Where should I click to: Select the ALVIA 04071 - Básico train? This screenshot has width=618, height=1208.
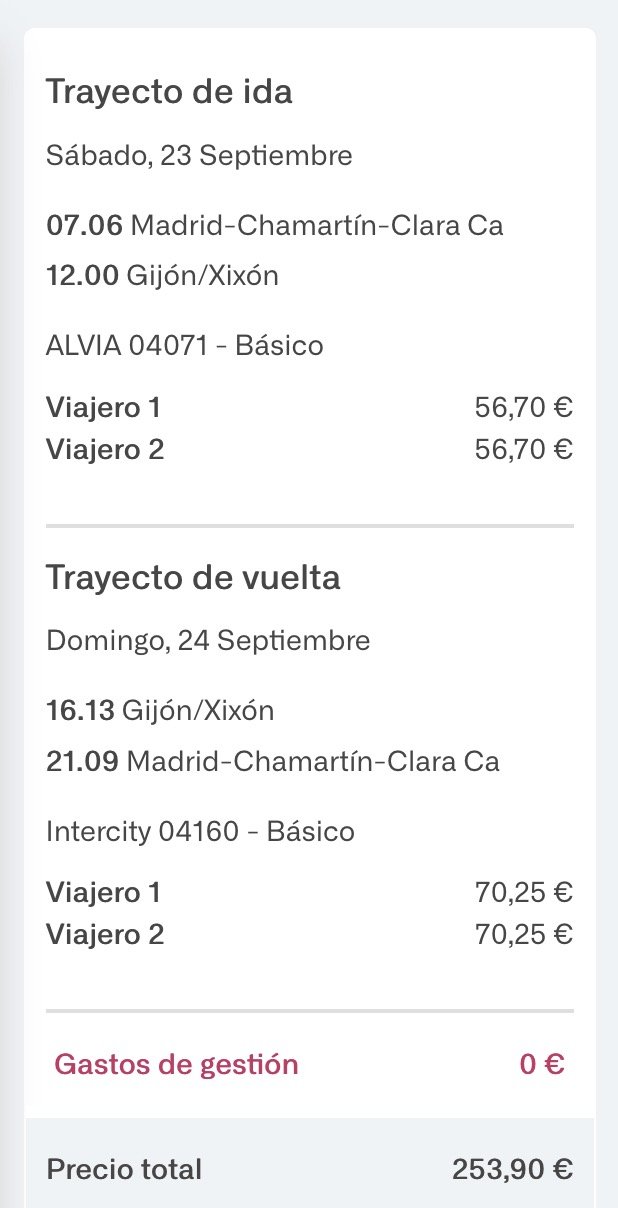pyautogui.click(x=185, y=346)
